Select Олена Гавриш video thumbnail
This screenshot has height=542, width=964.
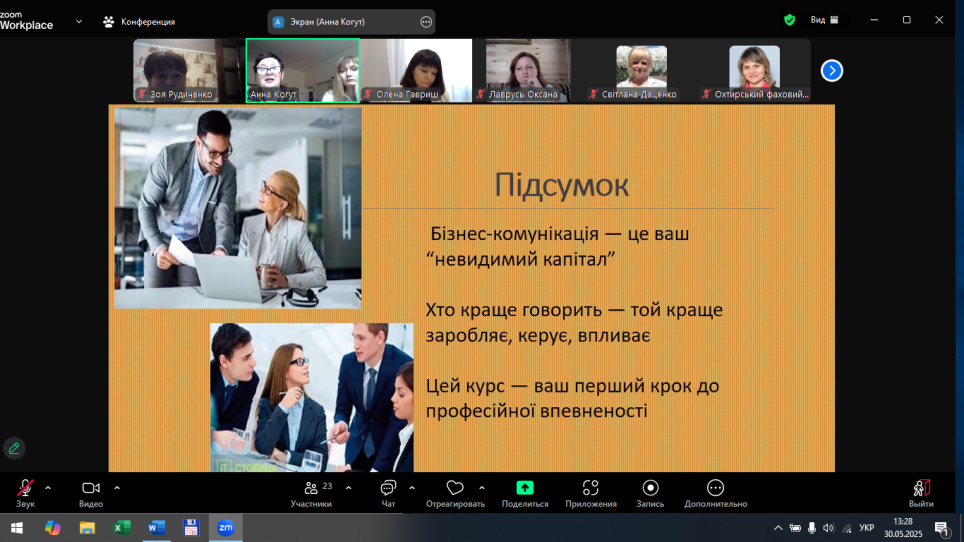coord(416,70)
